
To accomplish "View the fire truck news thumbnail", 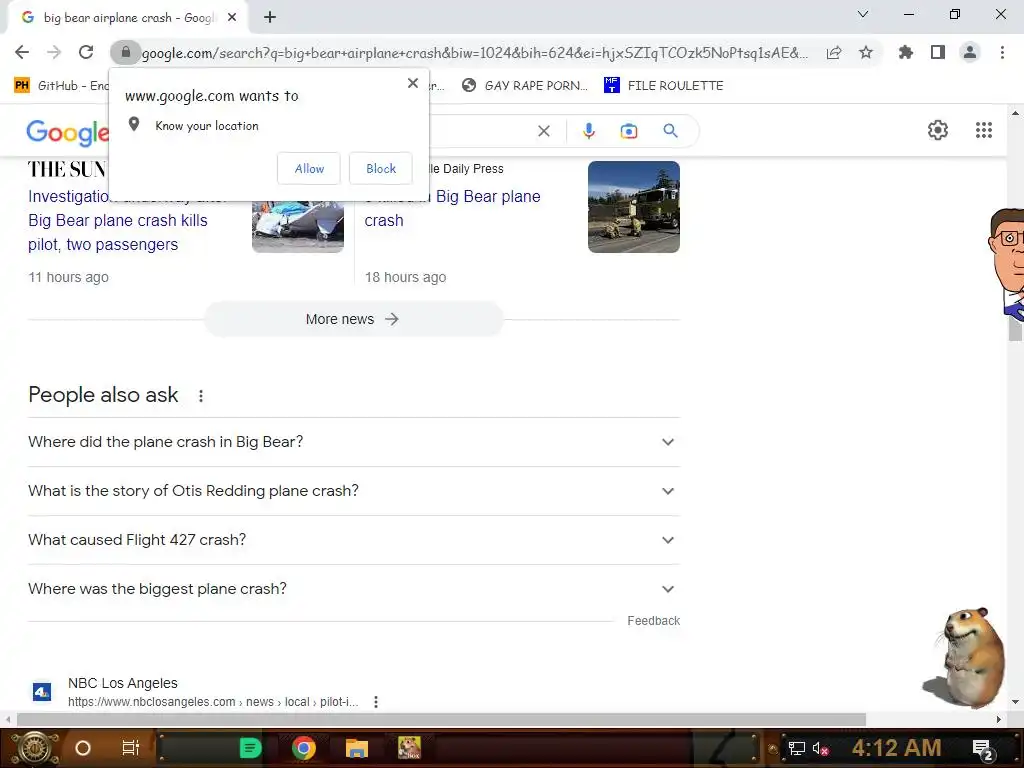I will tap(633, 207).
